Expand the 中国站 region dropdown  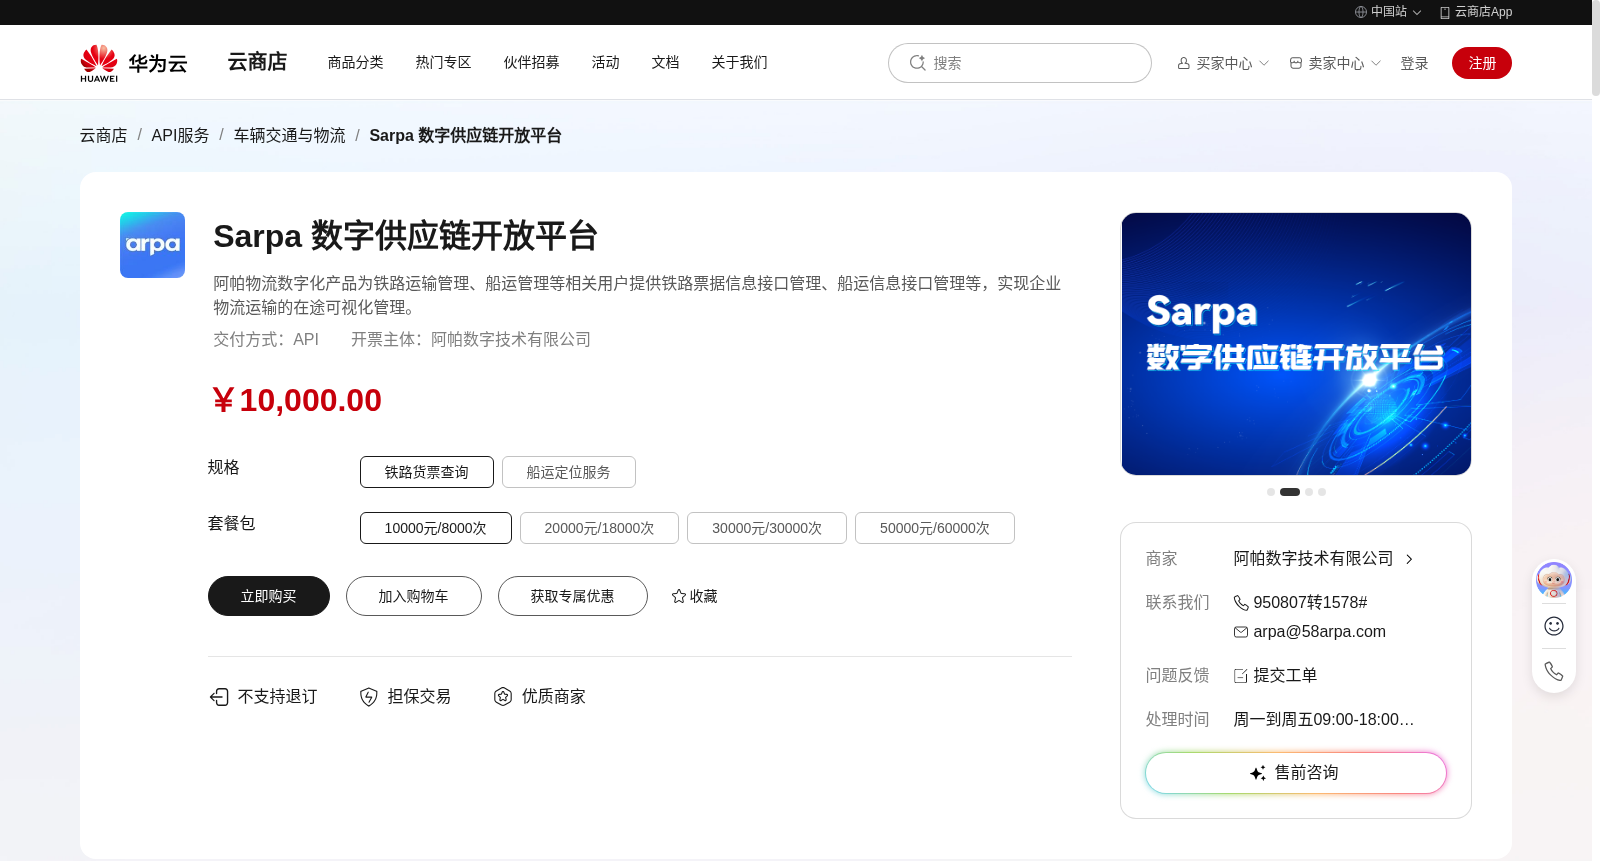pos(1417,13)
